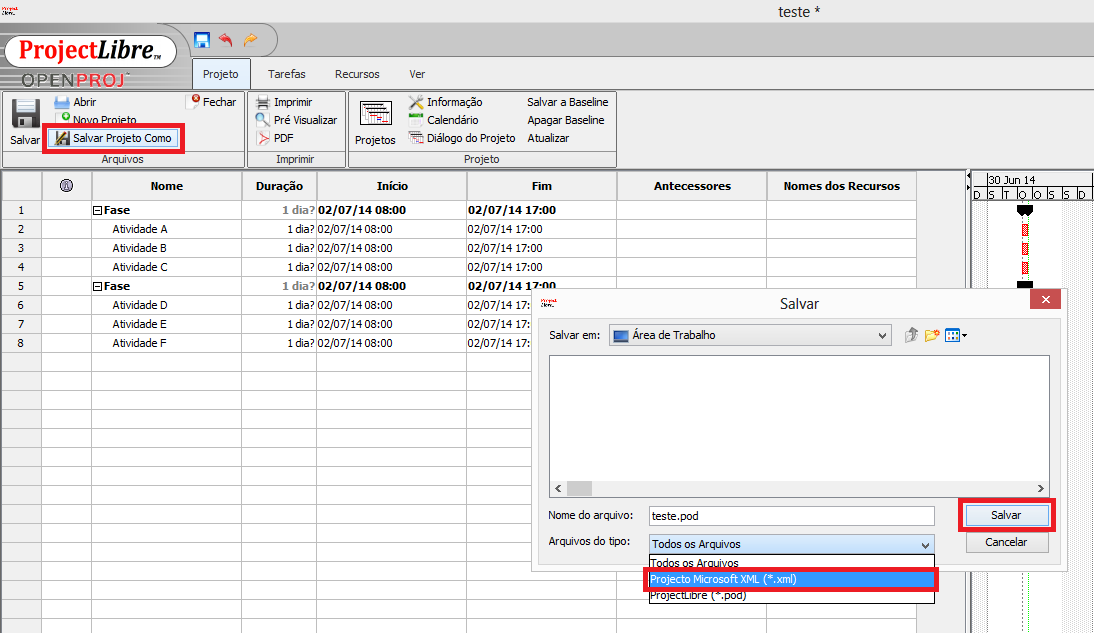Image resolution: width=1094 pixels, height=633 pixels.
Task: Click Duração cell of Atividade B
Action: [x=279, y=248]
